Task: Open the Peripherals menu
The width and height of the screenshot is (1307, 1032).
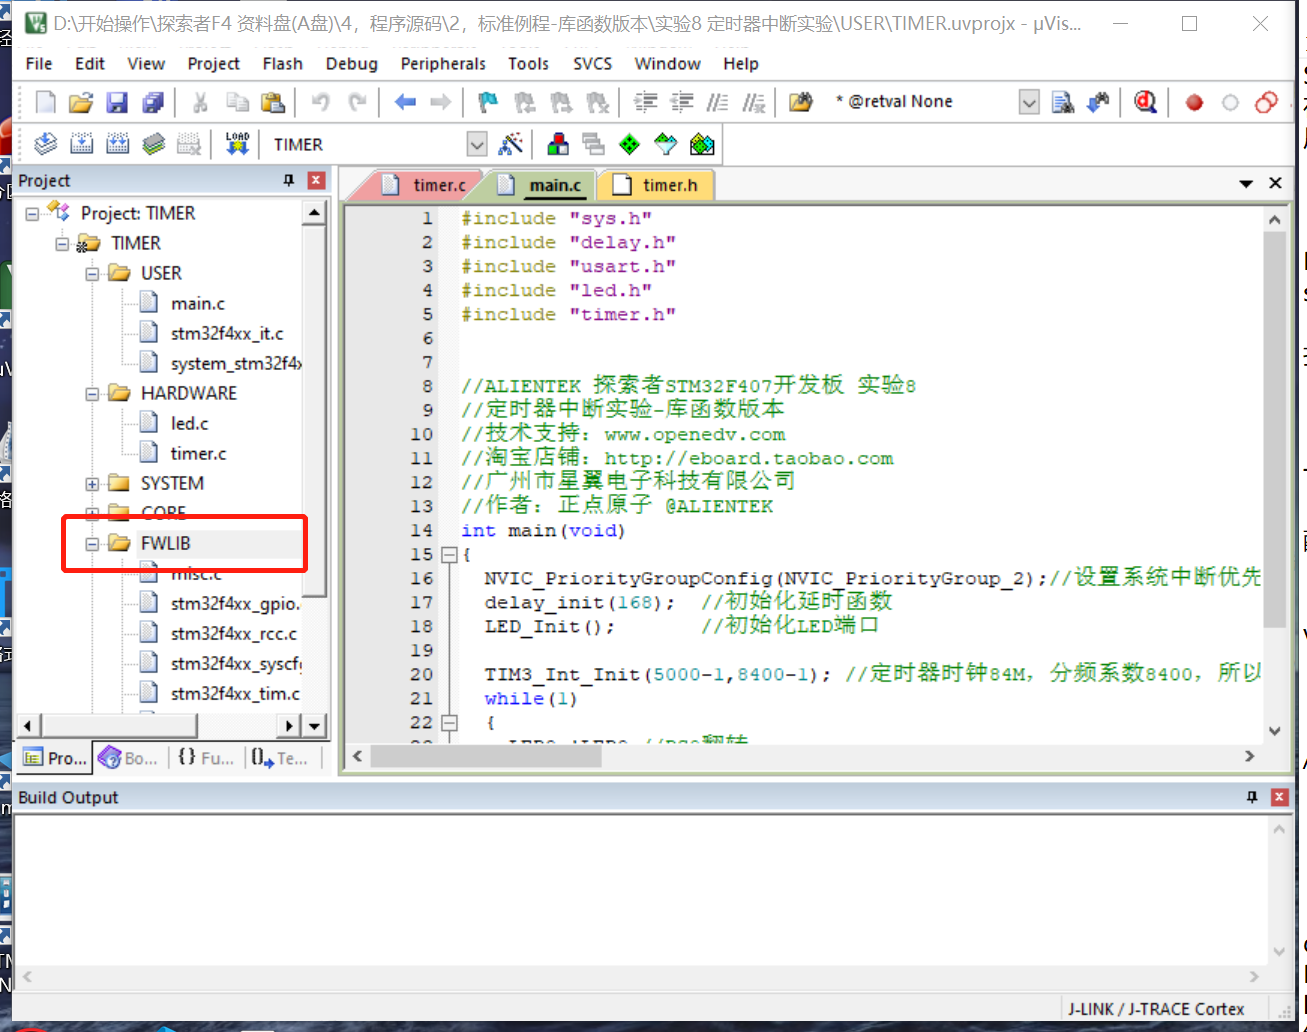Action: tap(443, 63)
